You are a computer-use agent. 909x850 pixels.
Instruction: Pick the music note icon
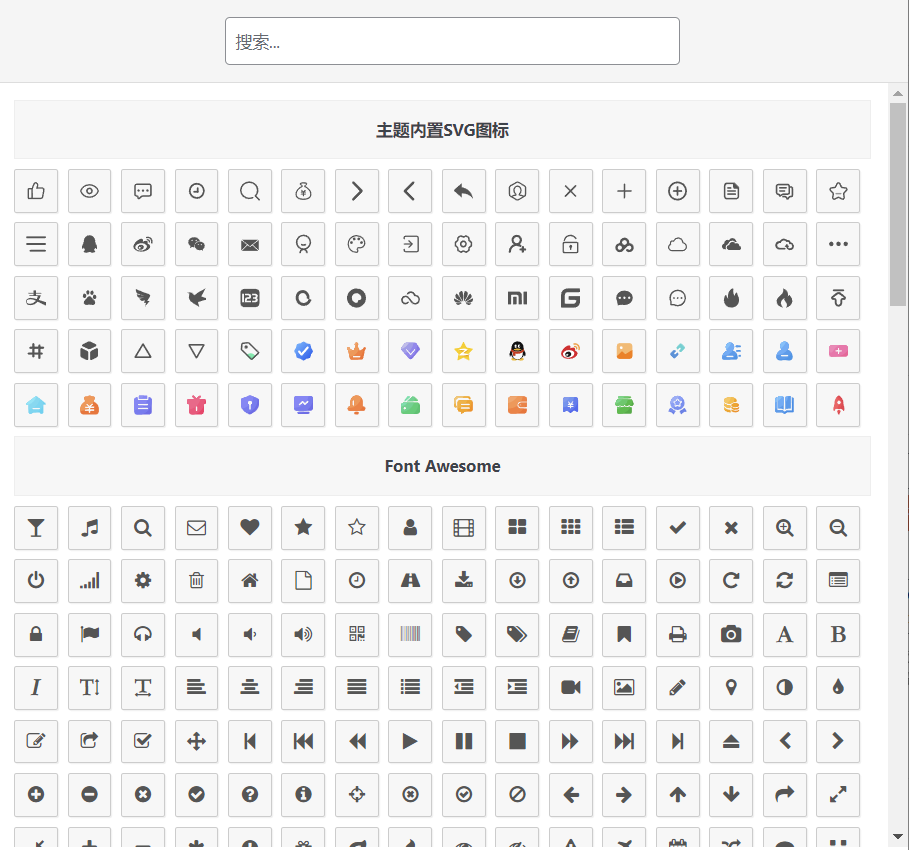(x=90, y=528)
